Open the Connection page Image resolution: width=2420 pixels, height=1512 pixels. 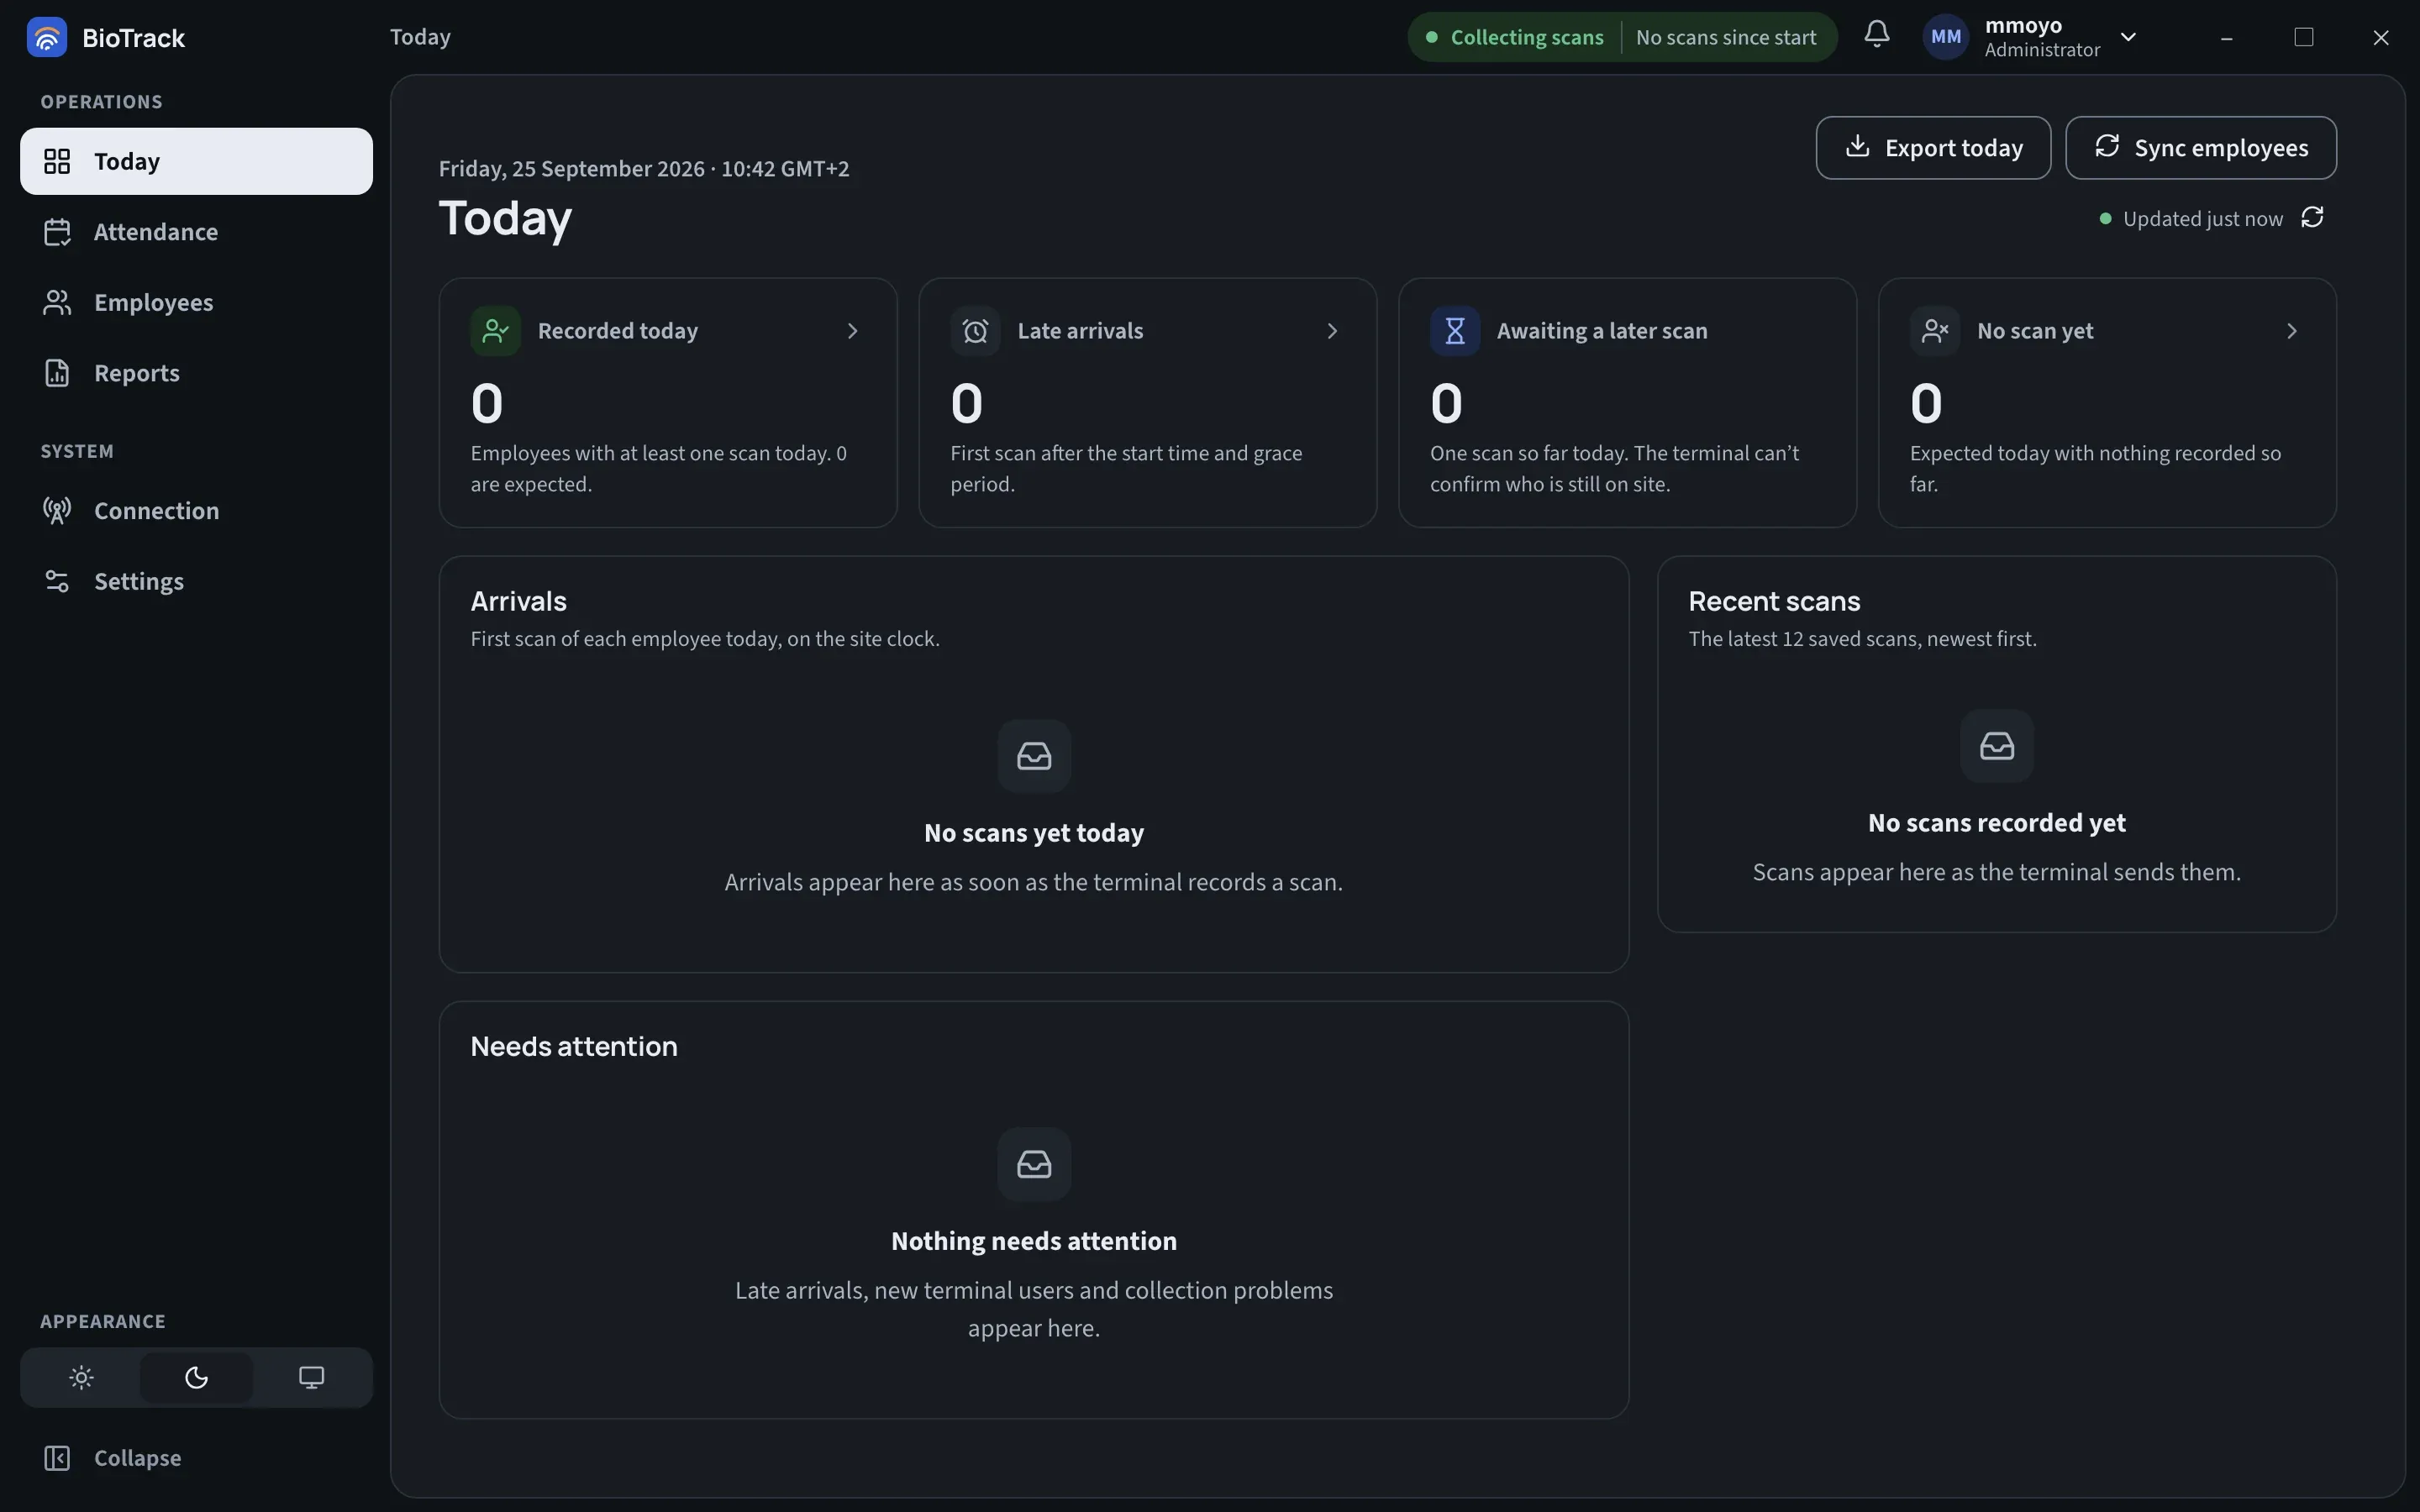196,511
